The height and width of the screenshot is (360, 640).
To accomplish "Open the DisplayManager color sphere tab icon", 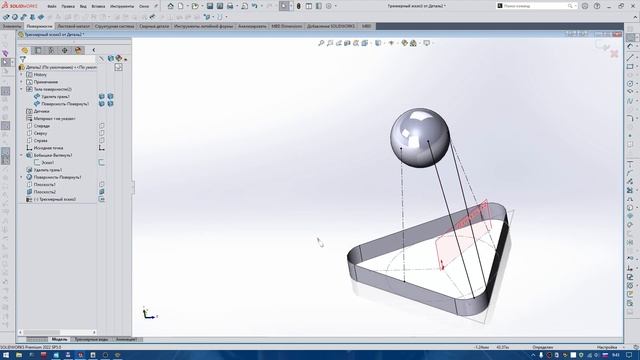I will (78, 50).
